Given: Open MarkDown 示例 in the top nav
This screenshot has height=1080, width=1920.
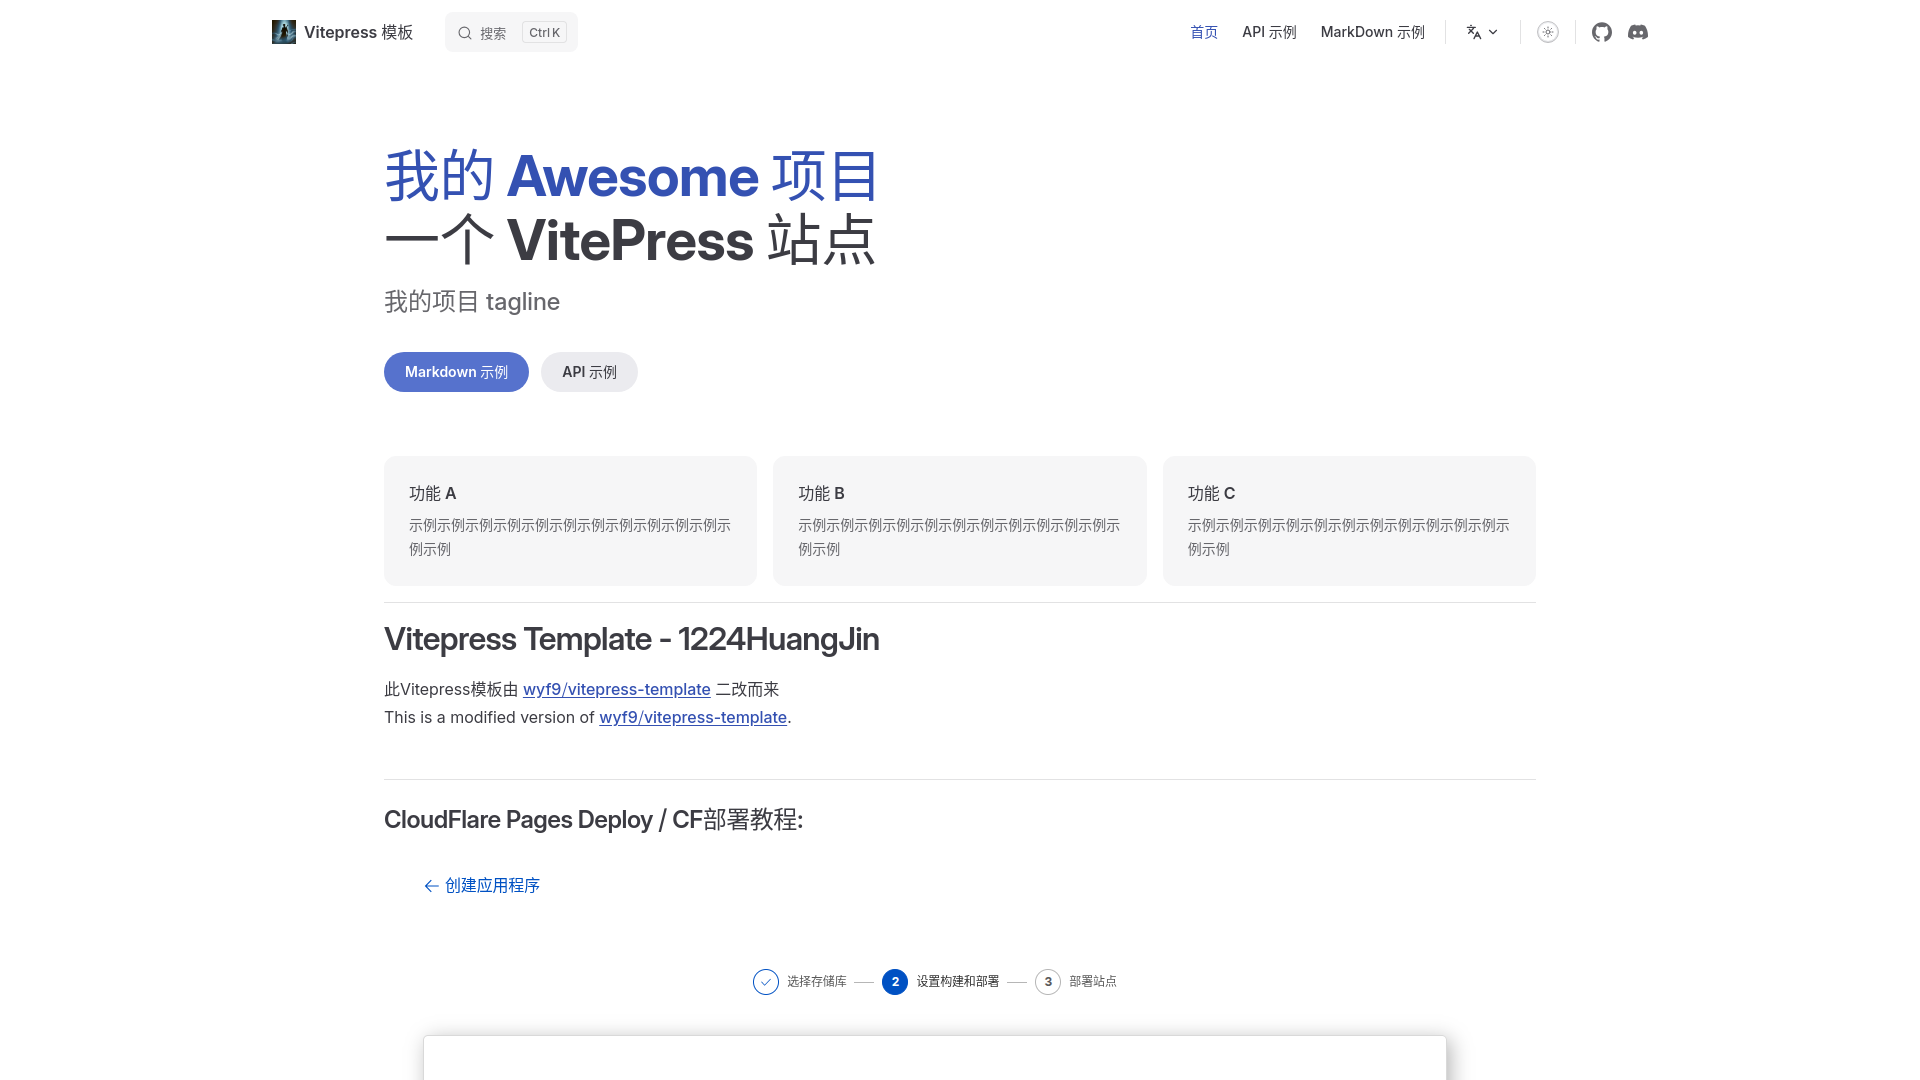Looking at the screenshot, I should pyautogui.click(x=1372, y=32).
